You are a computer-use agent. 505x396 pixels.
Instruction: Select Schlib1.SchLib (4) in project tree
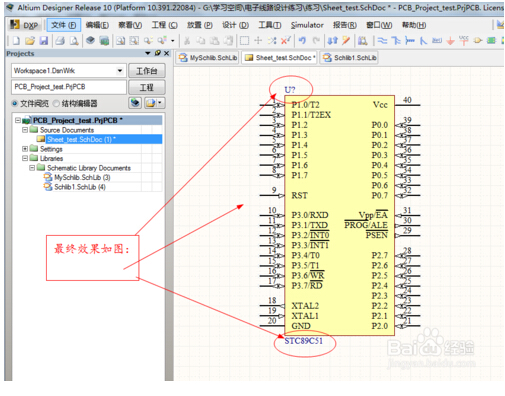pyautogui.click(x=80, y=187)
